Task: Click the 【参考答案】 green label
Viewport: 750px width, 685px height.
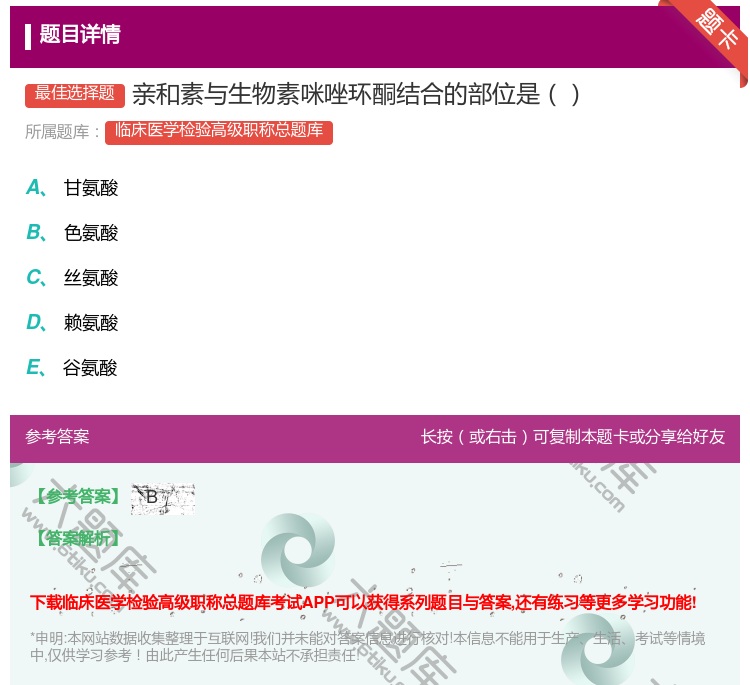Action: pyautogui.click(x=79, y=497)
